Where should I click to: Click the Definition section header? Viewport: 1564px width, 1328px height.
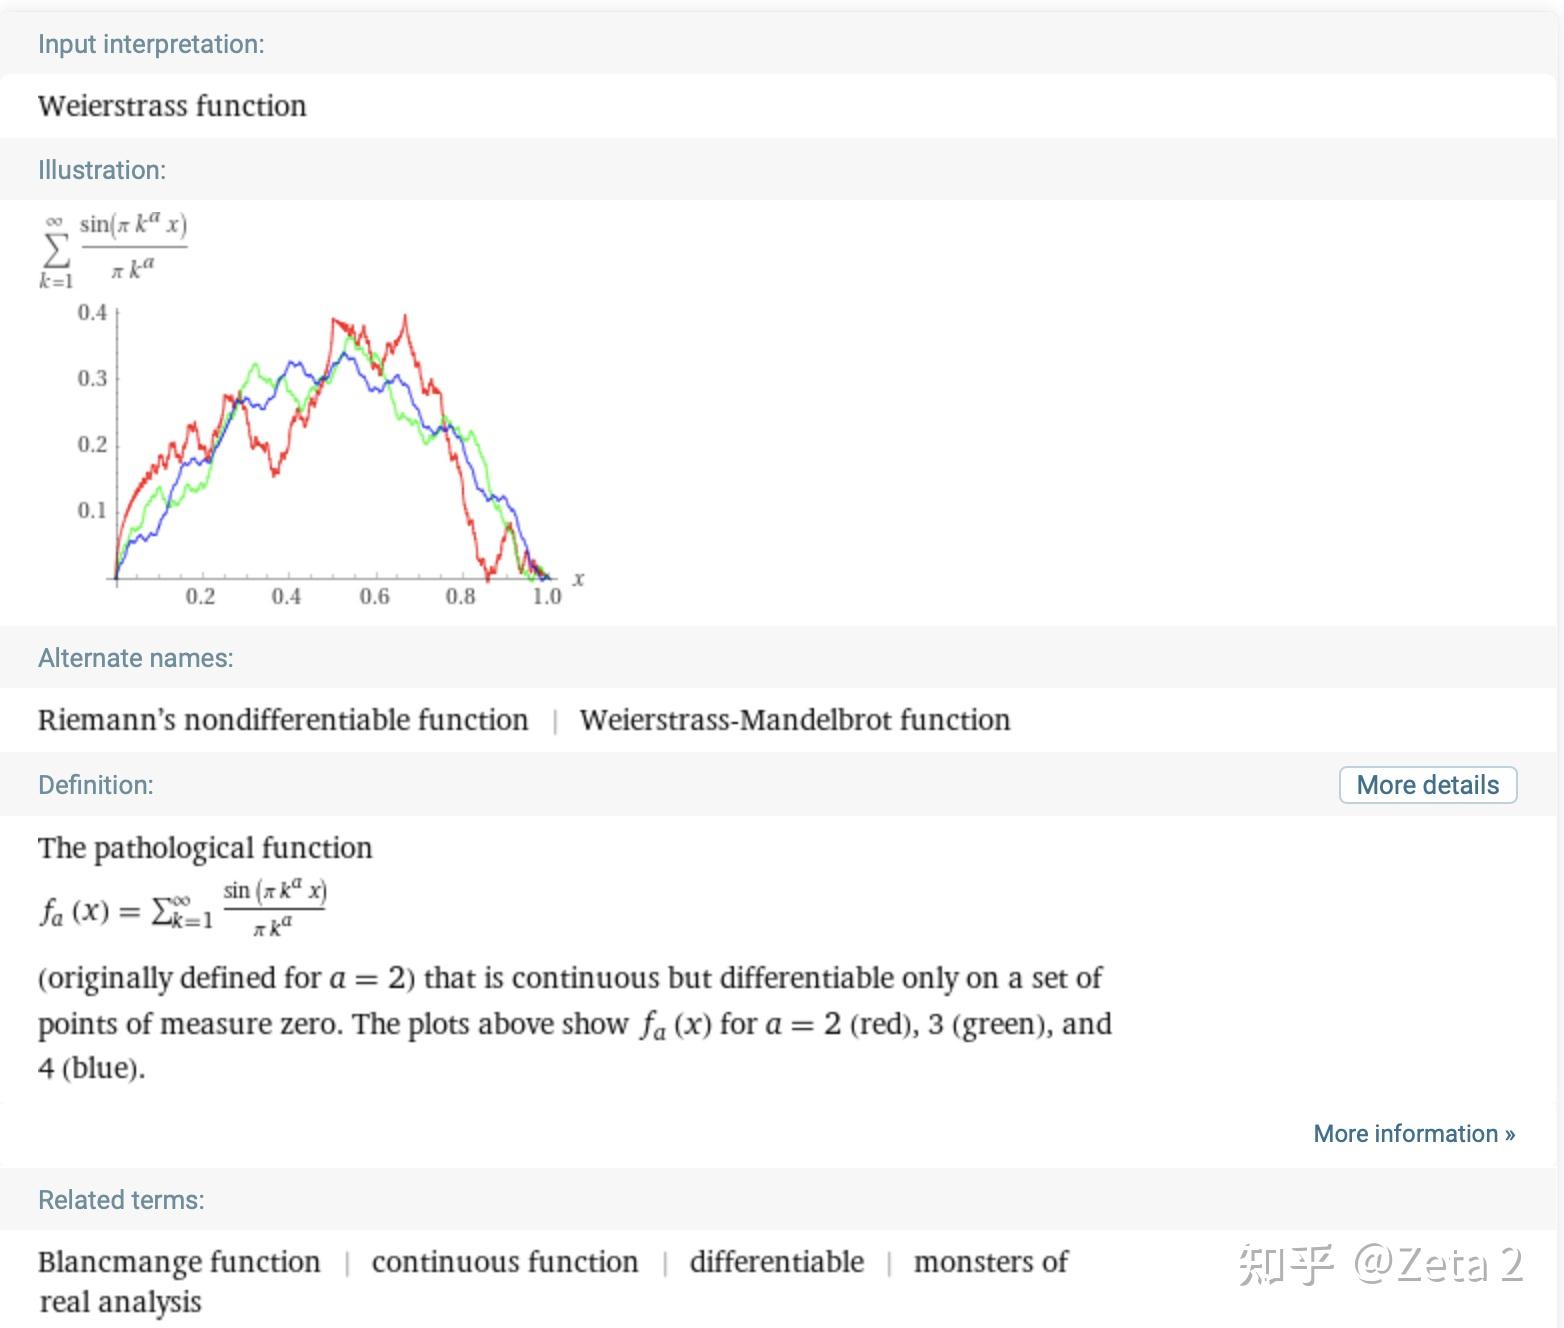point(96,785)
